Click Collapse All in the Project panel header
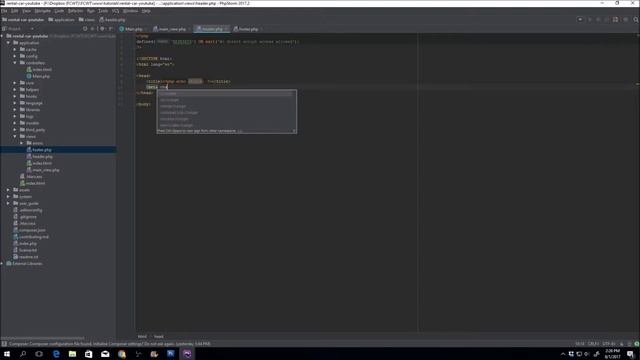The image size is (640, 360). click(x=93, y=29)
